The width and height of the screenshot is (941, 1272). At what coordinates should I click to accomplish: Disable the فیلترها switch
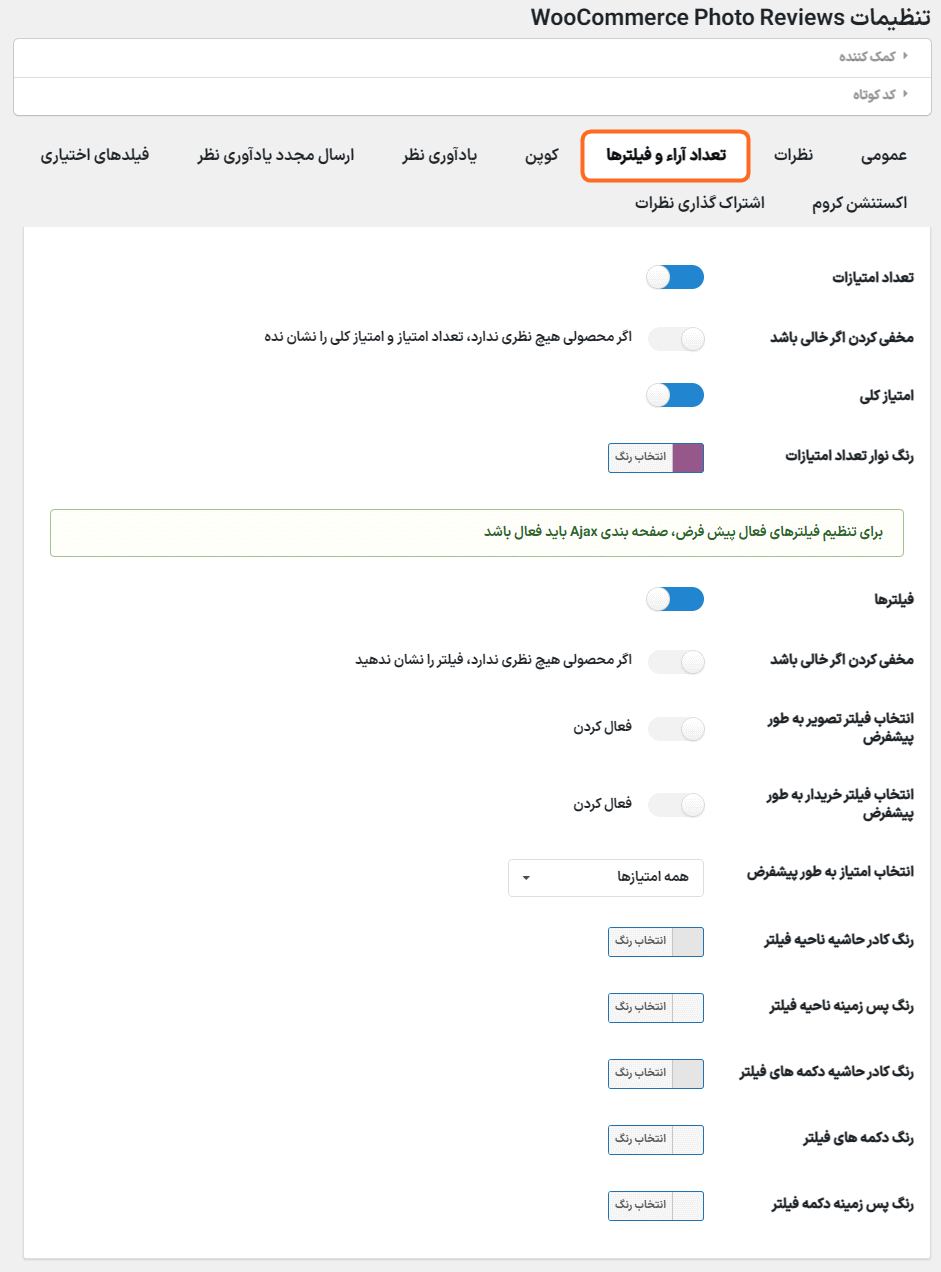click(x=675, y=599)
